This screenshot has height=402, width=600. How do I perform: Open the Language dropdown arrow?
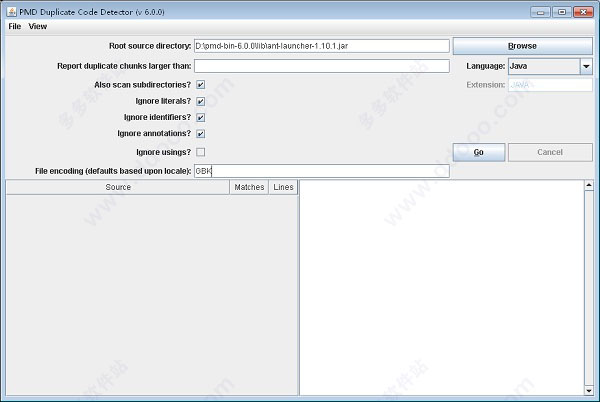[x=586, y=66]
